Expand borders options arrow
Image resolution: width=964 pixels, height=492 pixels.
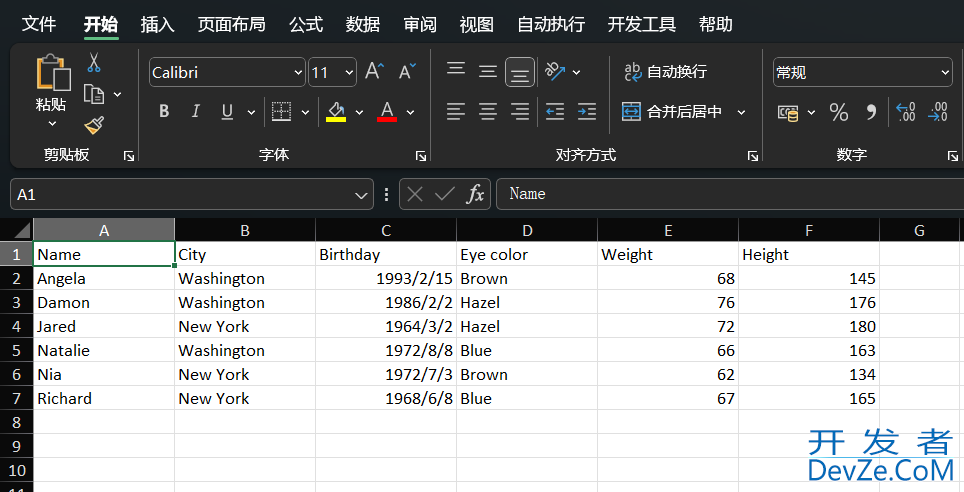point(305,112)
